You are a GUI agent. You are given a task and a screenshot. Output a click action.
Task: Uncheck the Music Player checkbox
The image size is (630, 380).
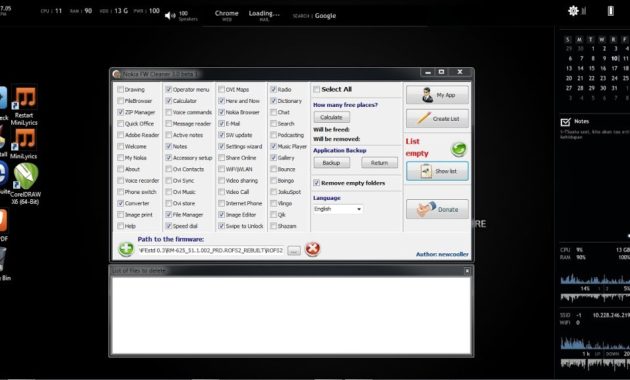[x=274, y=146]
